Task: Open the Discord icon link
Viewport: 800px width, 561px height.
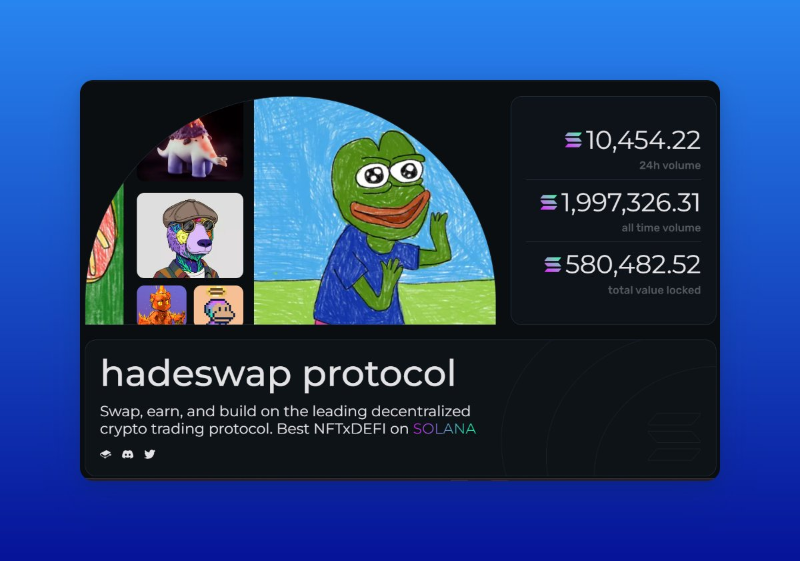Action: (x=128, y=454)
